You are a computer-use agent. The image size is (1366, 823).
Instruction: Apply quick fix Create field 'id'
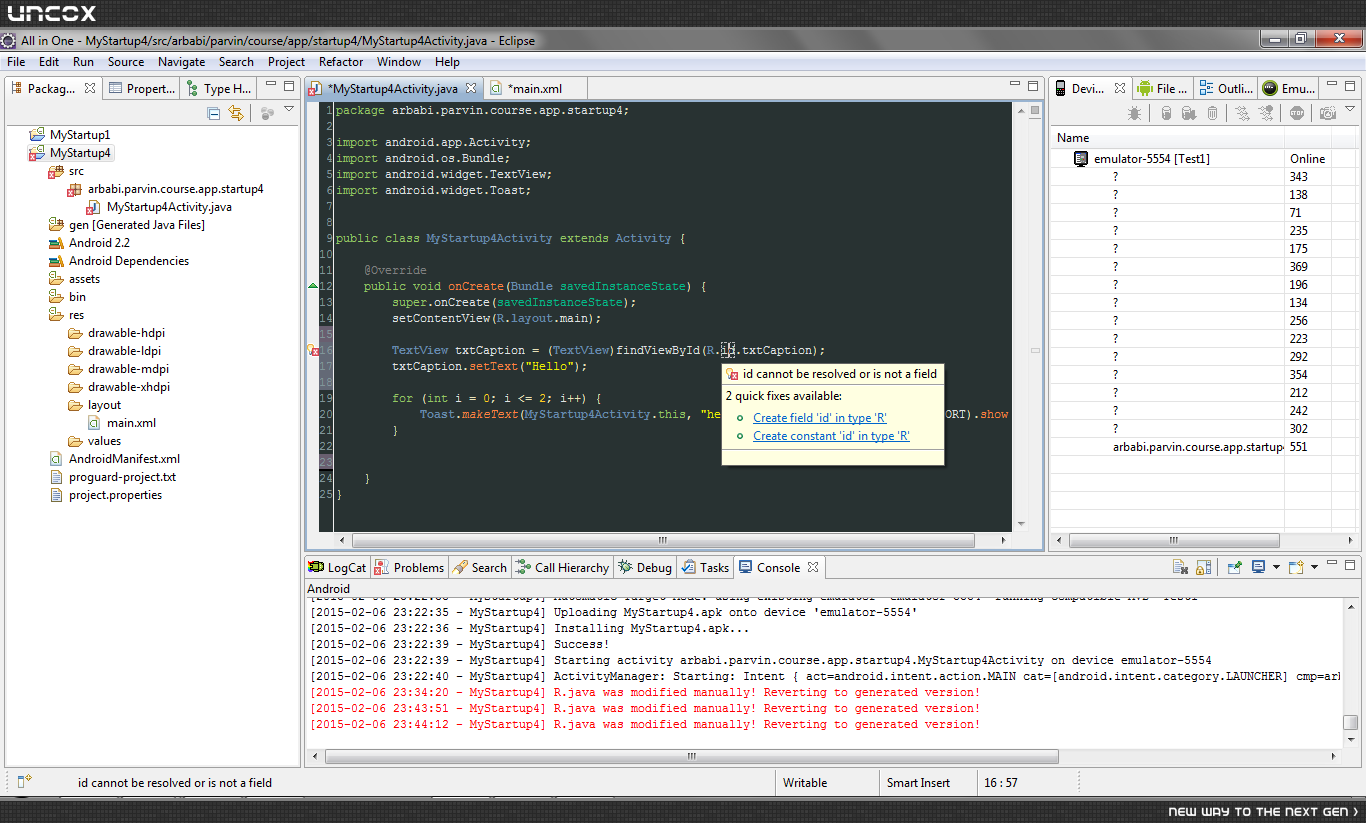pyautogui.click(x=820, y=418)
